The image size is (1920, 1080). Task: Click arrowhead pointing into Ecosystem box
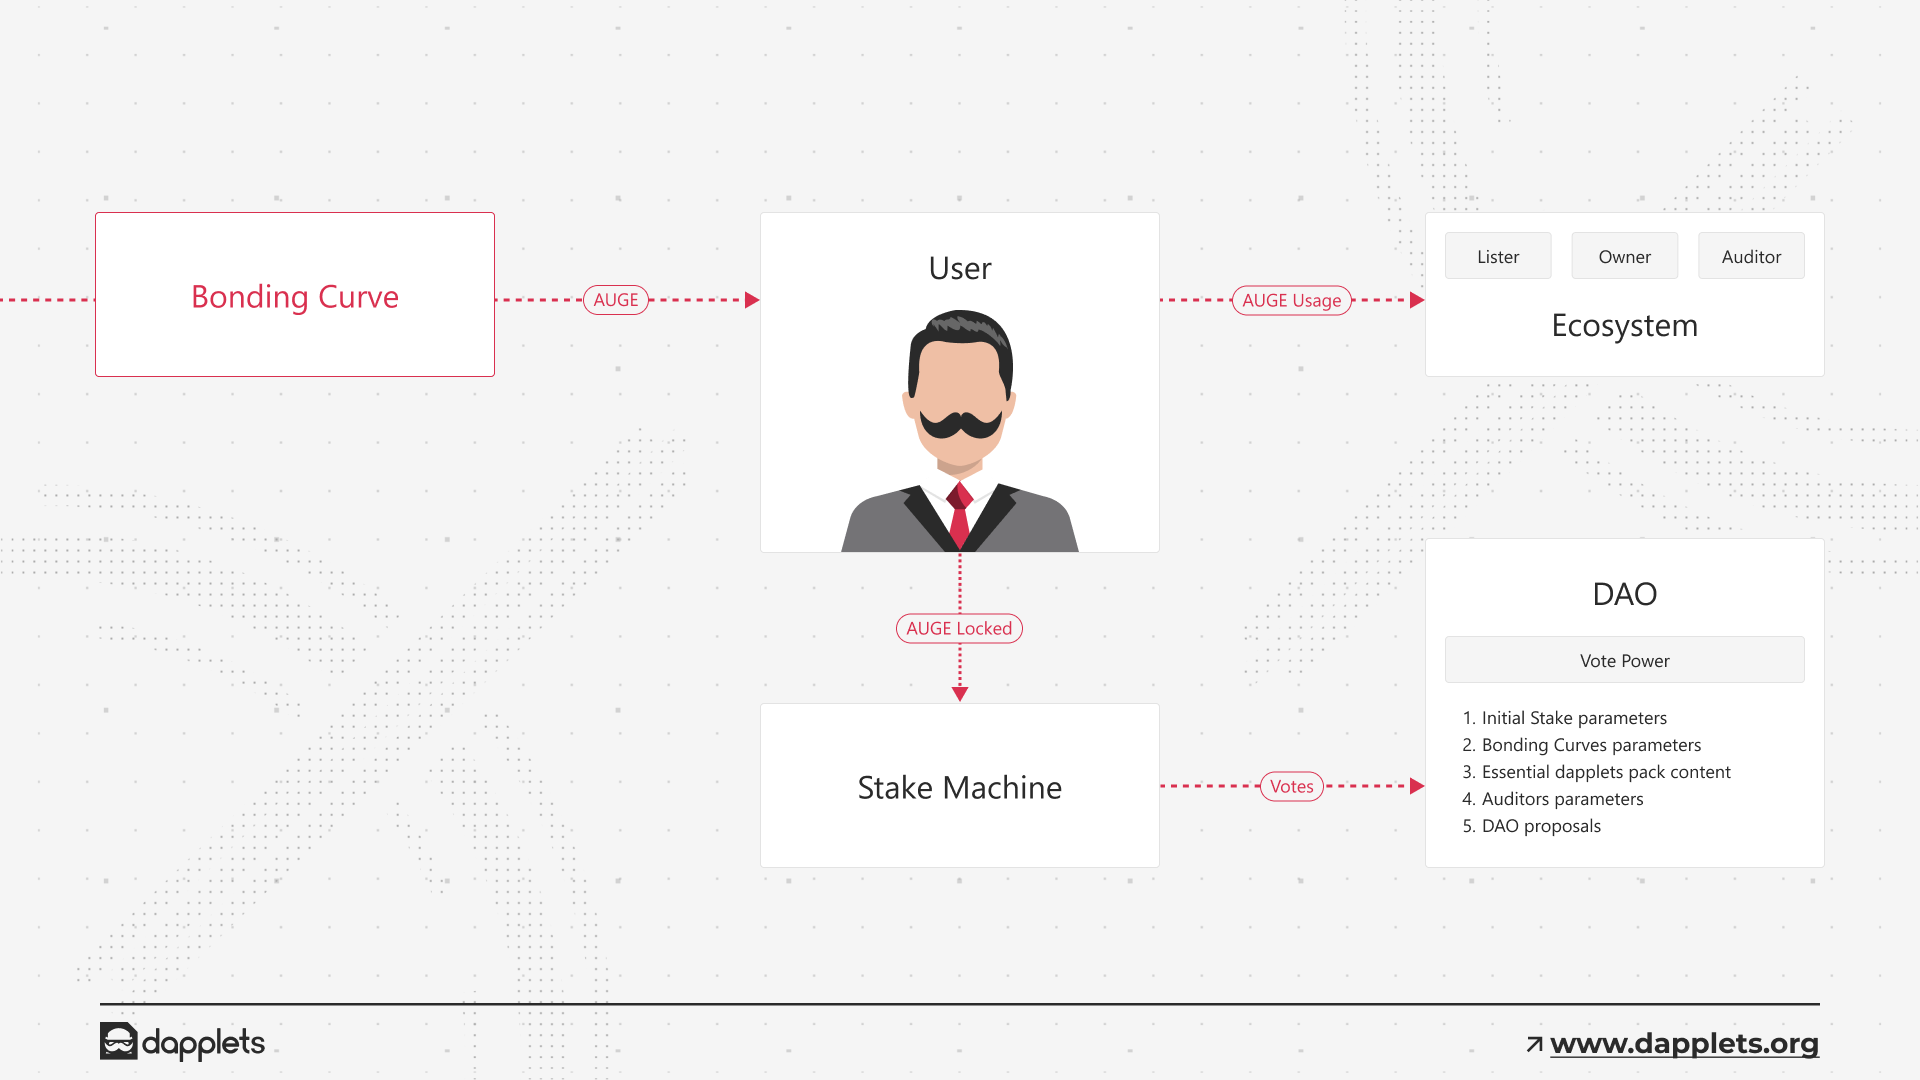point(1416,300)
